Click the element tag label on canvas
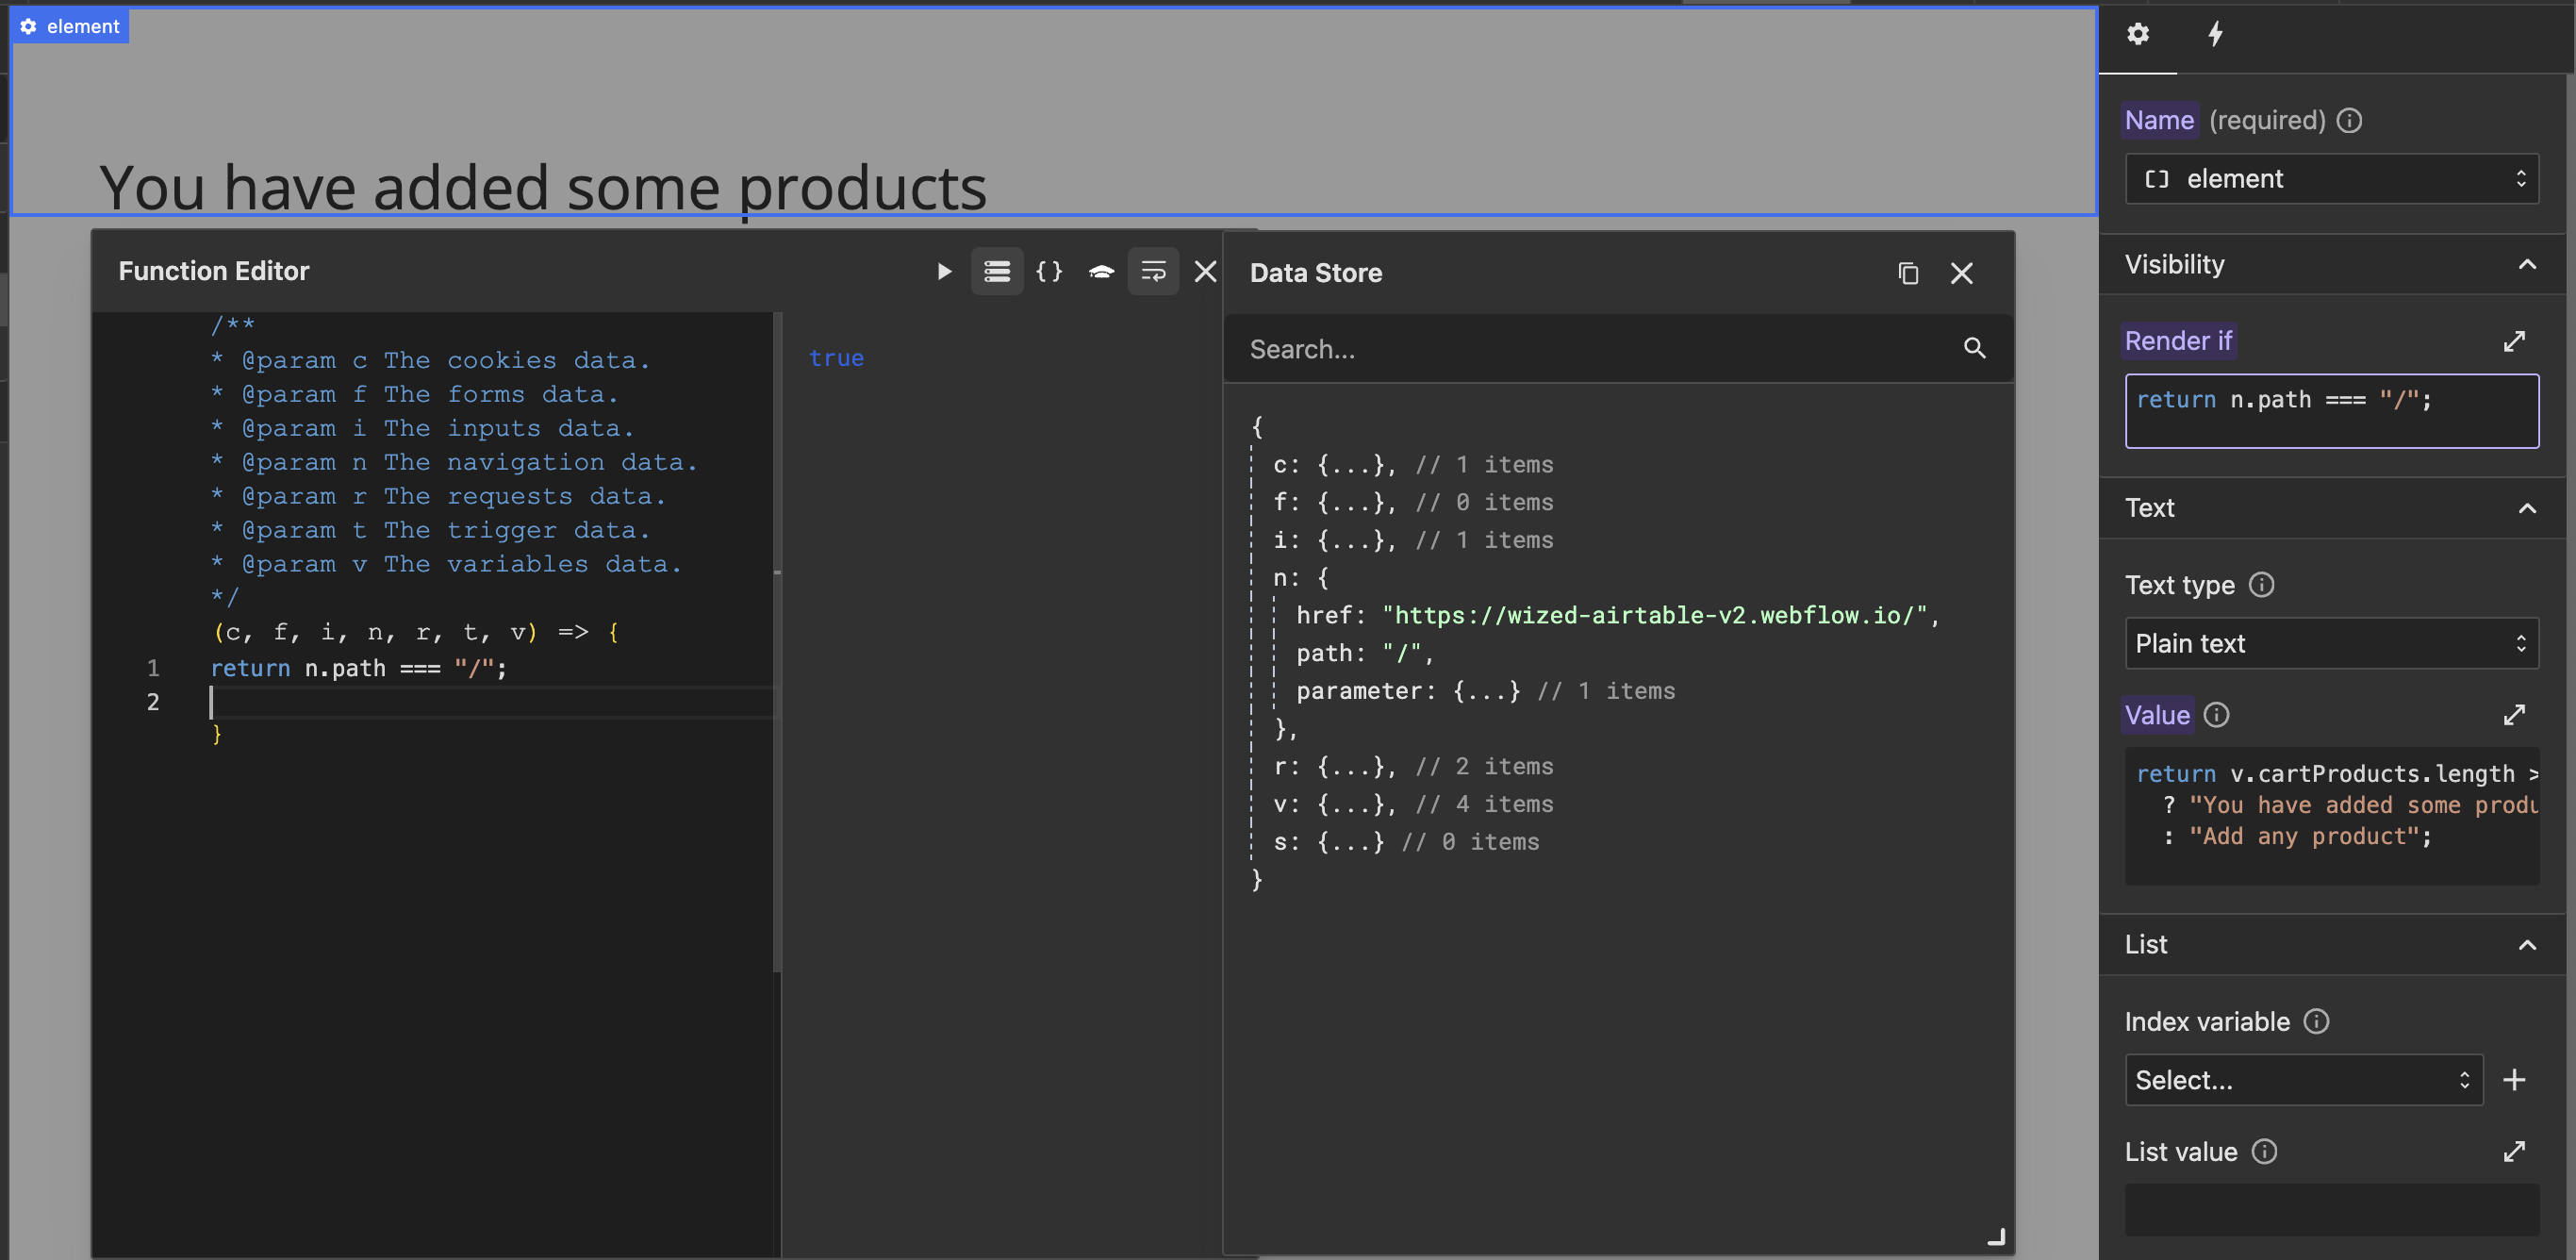 pos(70,27)
